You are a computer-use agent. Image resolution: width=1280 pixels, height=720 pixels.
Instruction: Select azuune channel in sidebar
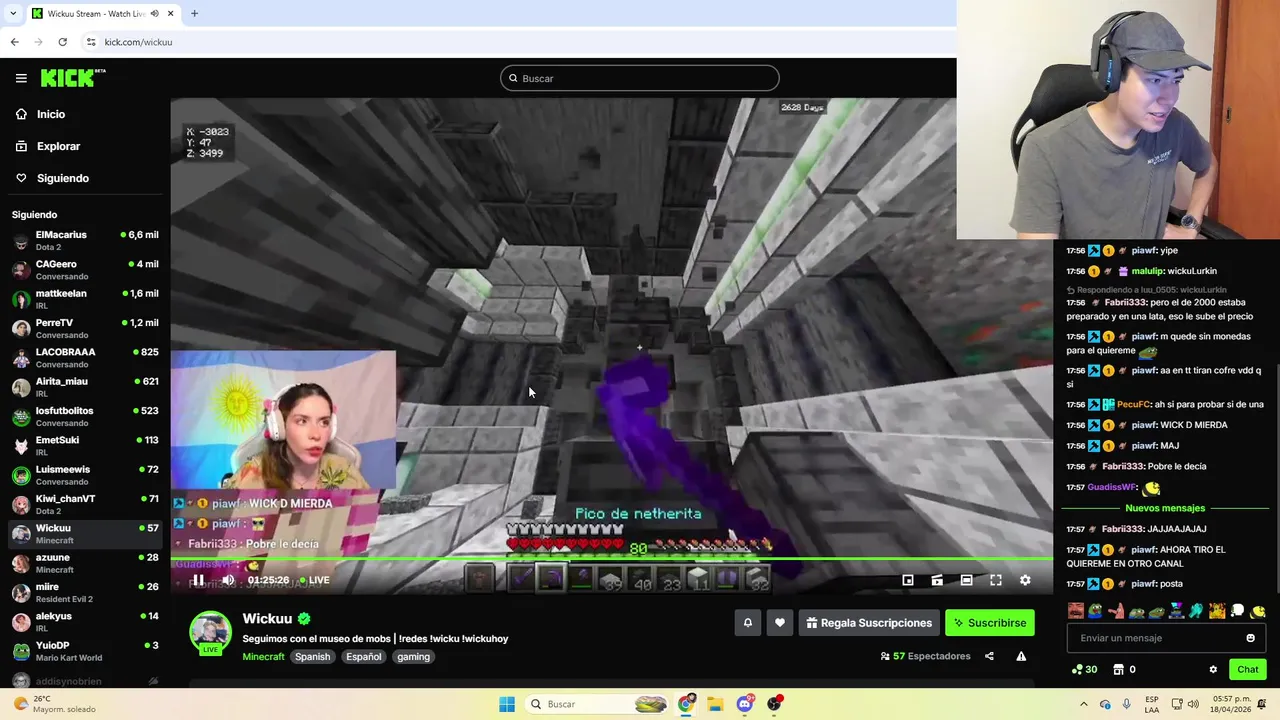[85, 563]
